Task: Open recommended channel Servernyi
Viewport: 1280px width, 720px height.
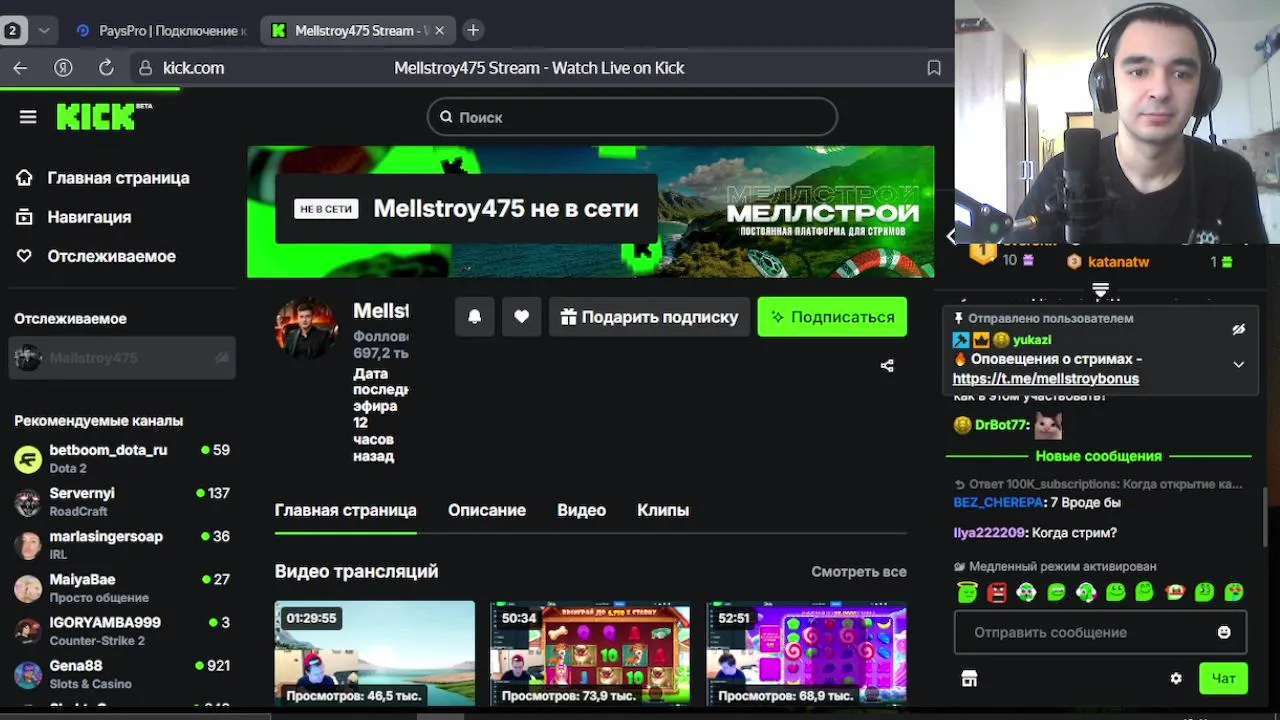Action: point(122,501)
